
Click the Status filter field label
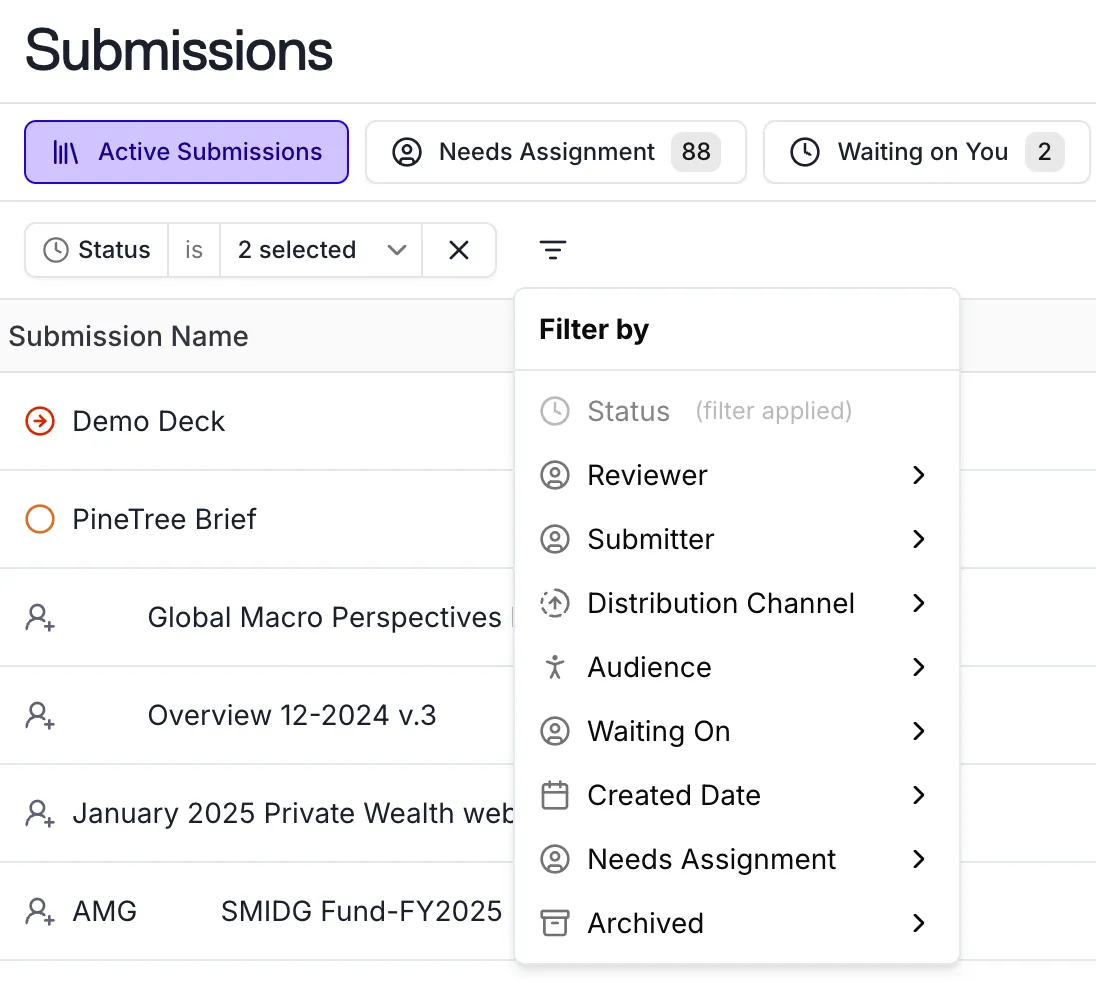[x=97, y=250]
